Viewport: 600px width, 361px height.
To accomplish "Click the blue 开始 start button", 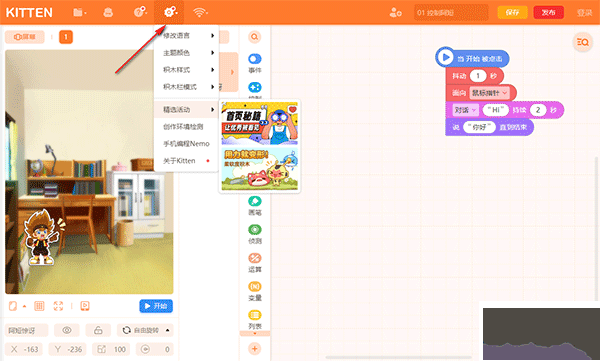I will coord(156,306).
